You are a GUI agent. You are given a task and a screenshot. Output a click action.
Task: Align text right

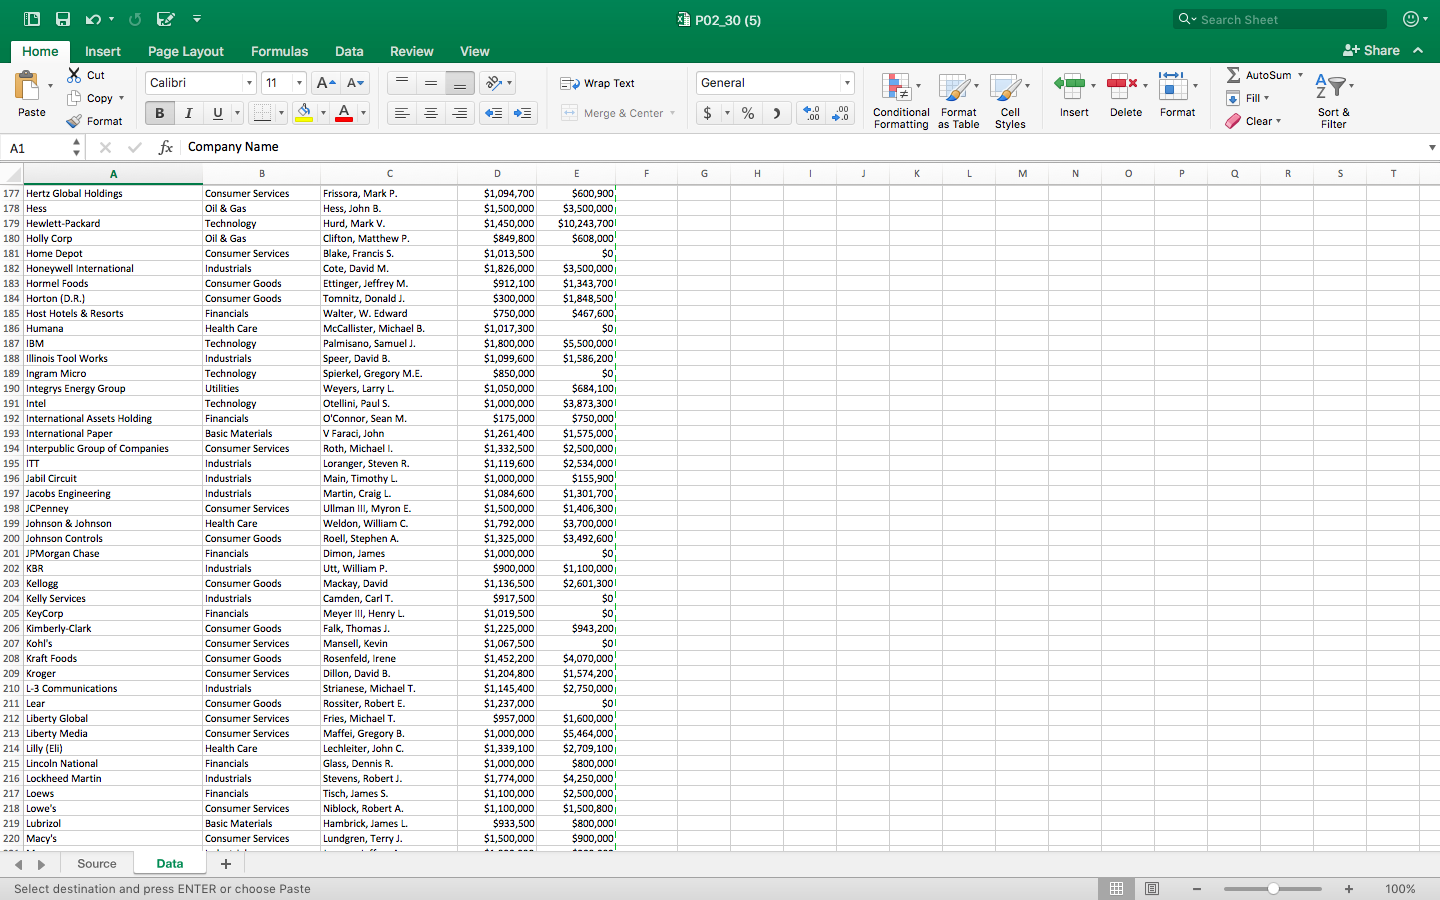(459, 113)
